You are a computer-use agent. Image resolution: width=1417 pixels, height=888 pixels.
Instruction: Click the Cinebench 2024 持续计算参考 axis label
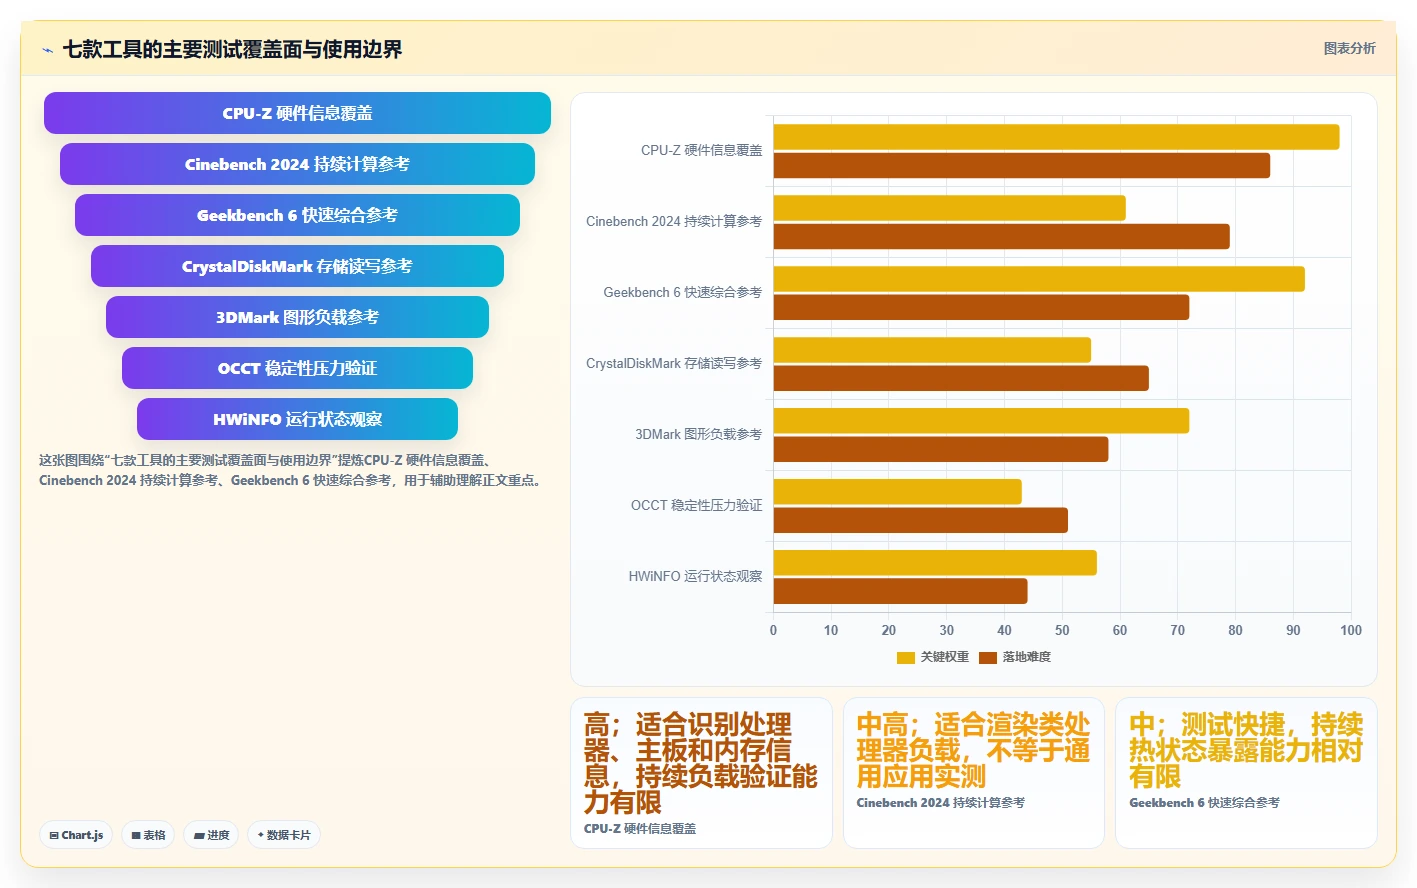[674, 222]
